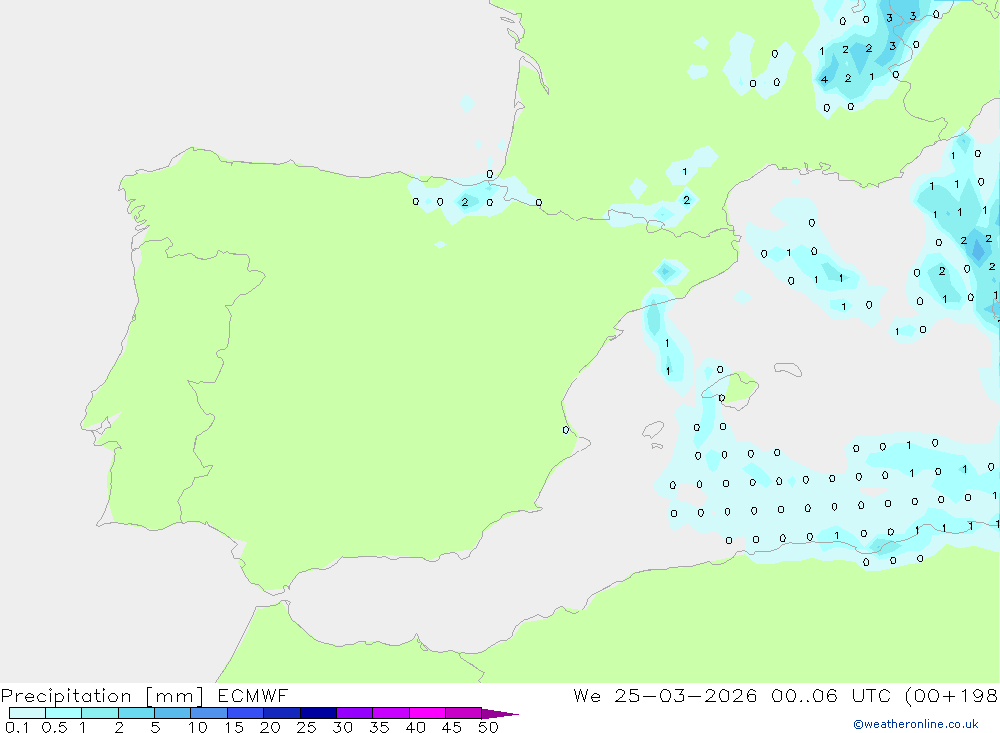Image resolution: width=1000 pixels, height=733 pixels.
Task: Click the 'UTC' label in the caption
Action: pos(871,695)
